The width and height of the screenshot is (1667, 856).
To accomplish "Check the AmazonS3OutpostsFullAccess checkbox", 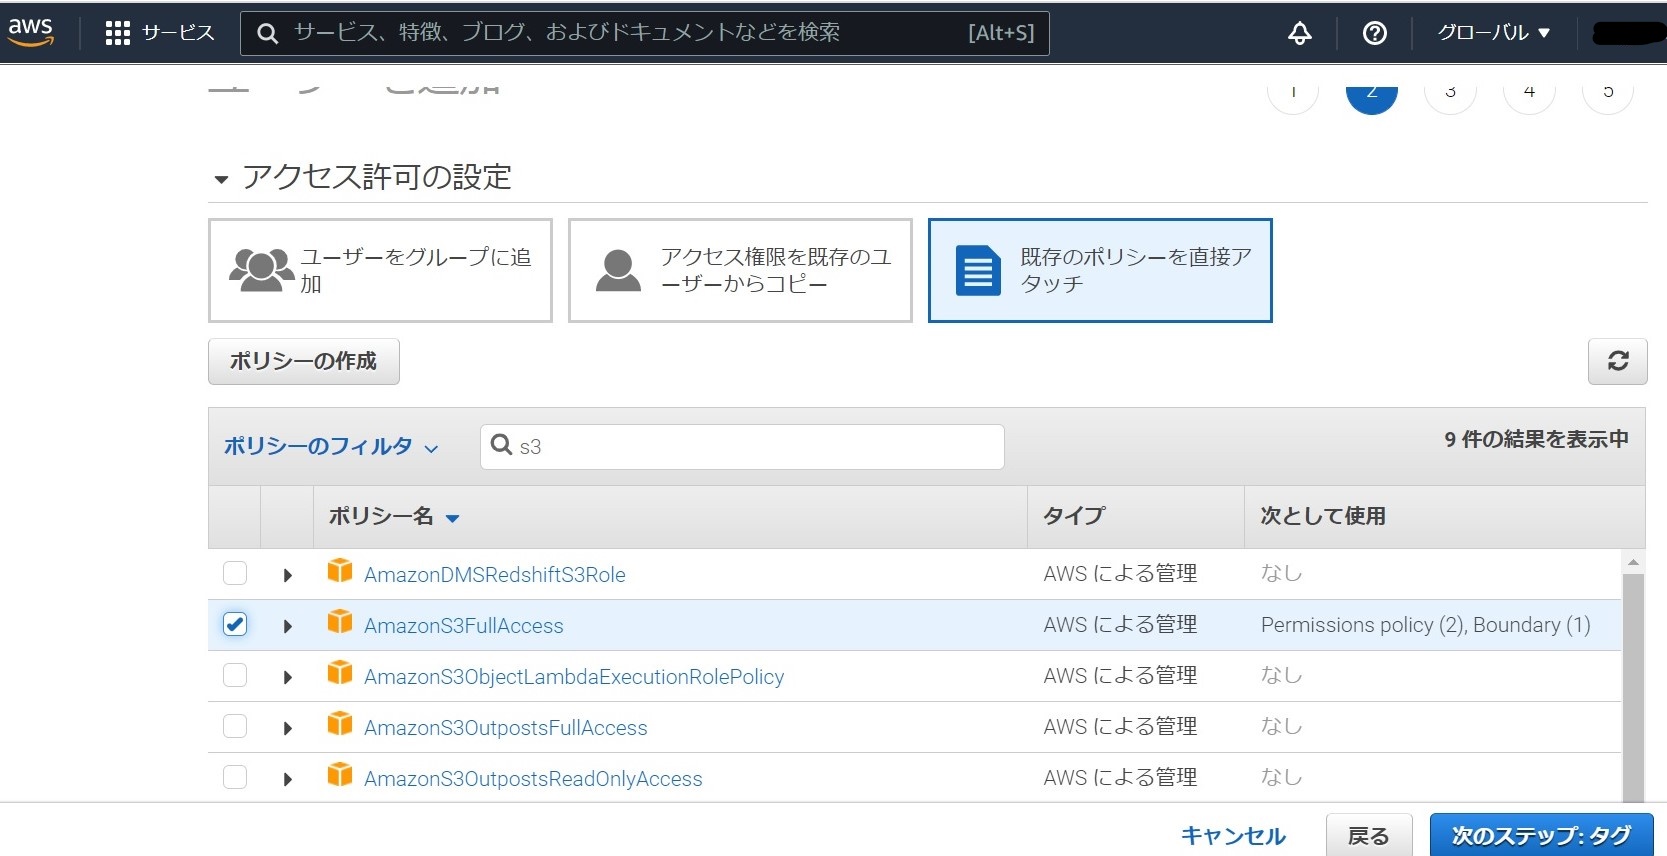I will 235,726.
